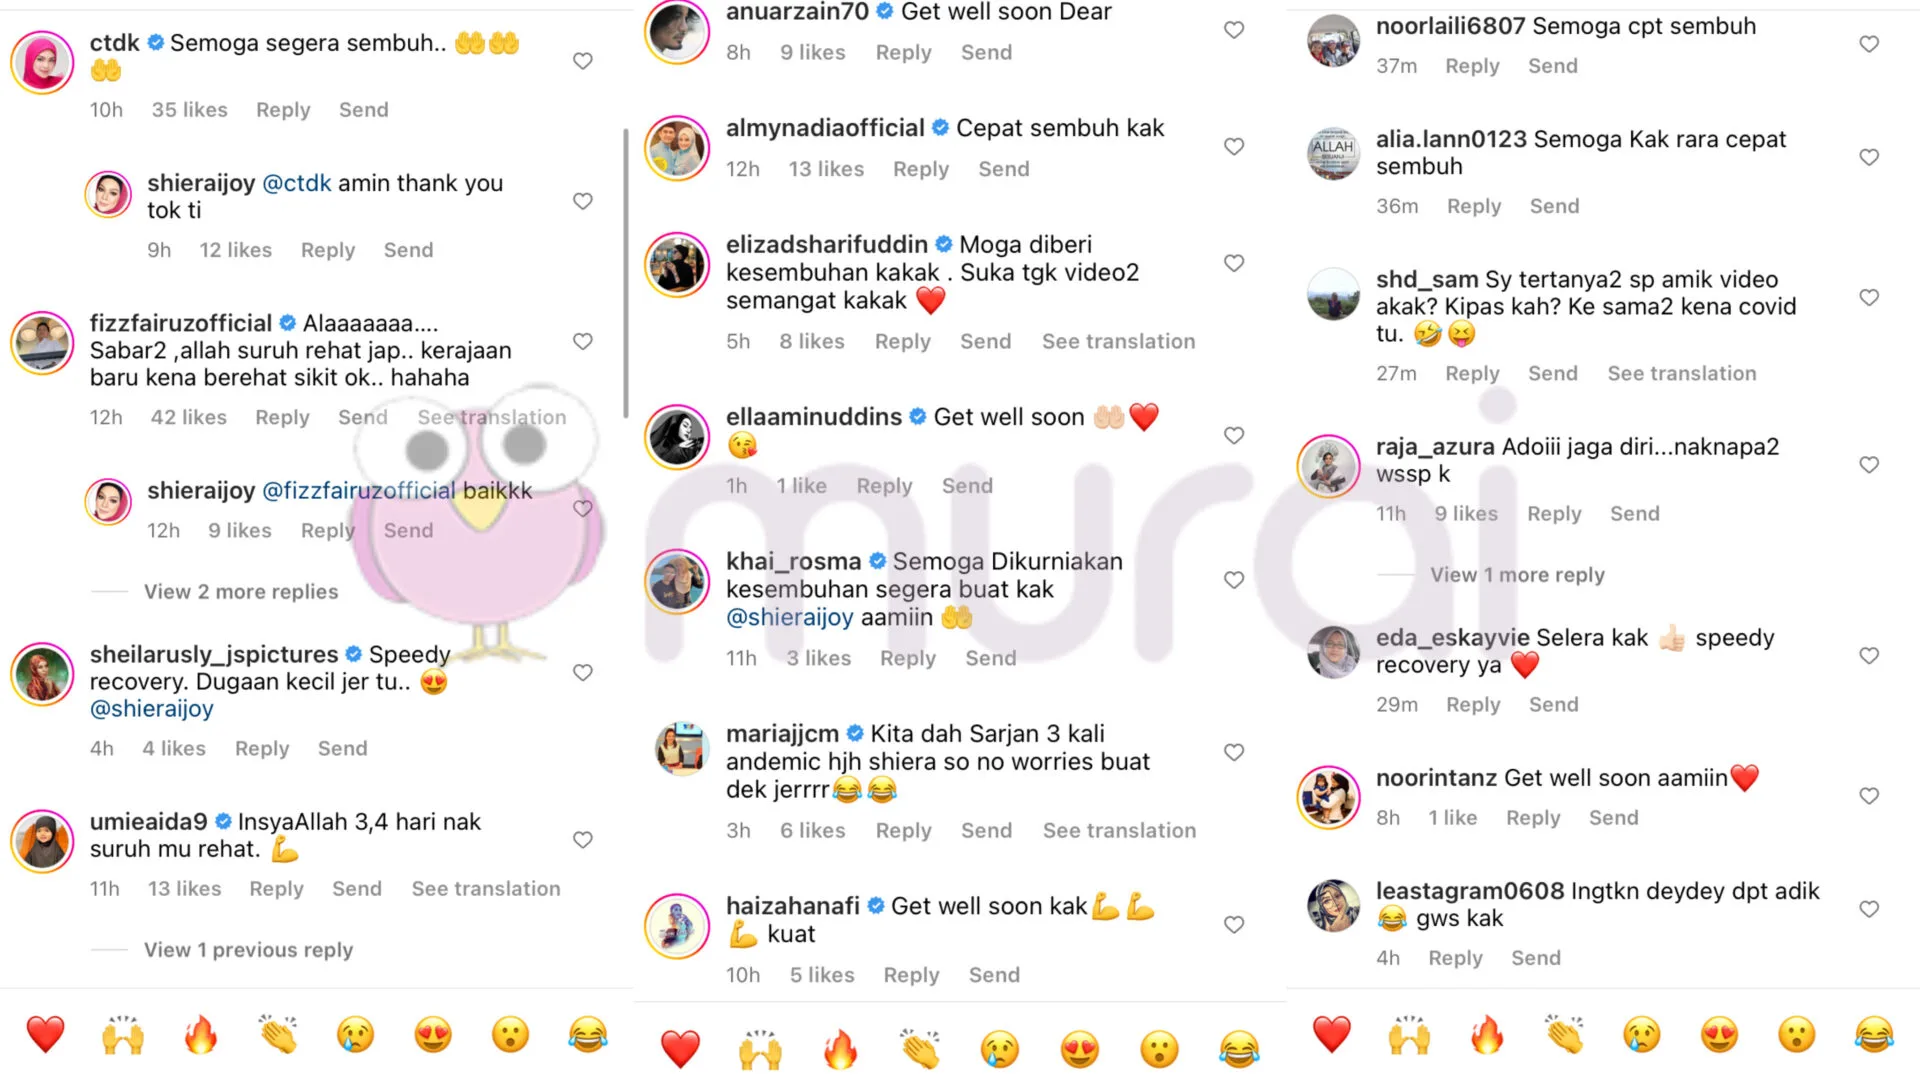Tap heart on almynadiaofficial's comment
1920x1080 pixels.
point(1234,146)
